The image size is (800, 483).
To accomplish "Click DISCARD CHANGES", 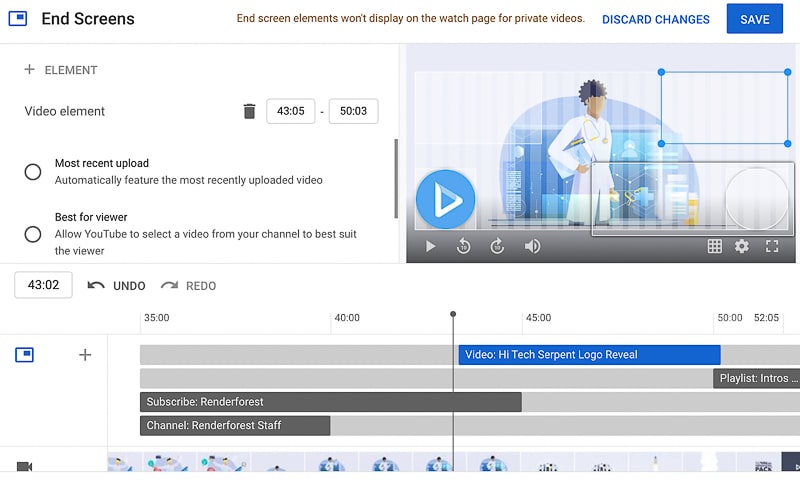I will point(656,19).
